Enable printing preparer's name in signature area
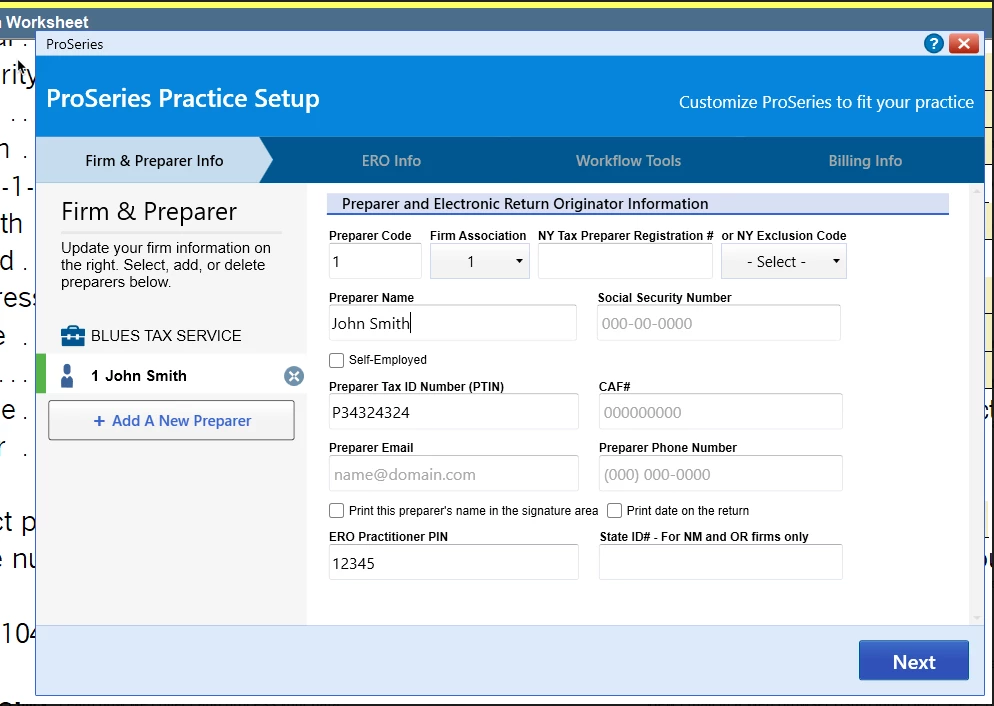 tap(337, 511)
